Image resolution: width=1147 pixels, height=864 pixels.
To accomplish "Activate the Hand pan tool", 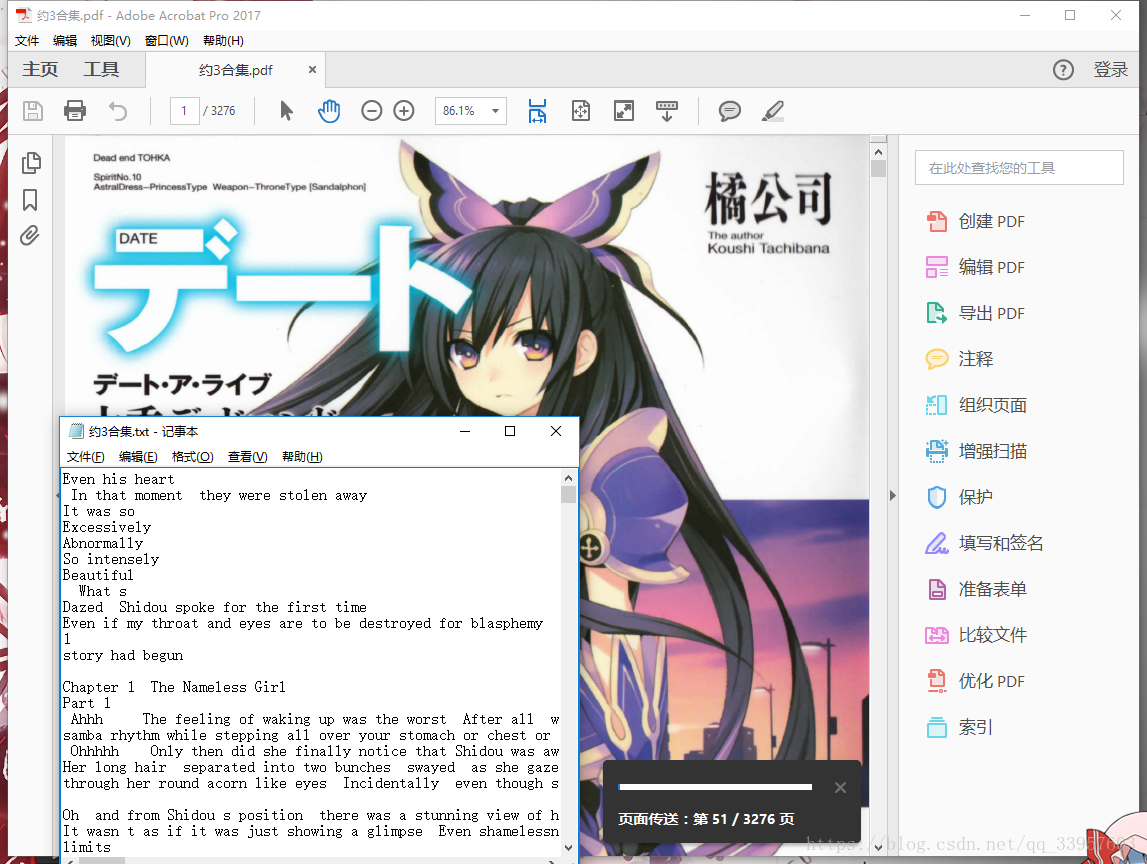I will (329, 111).
